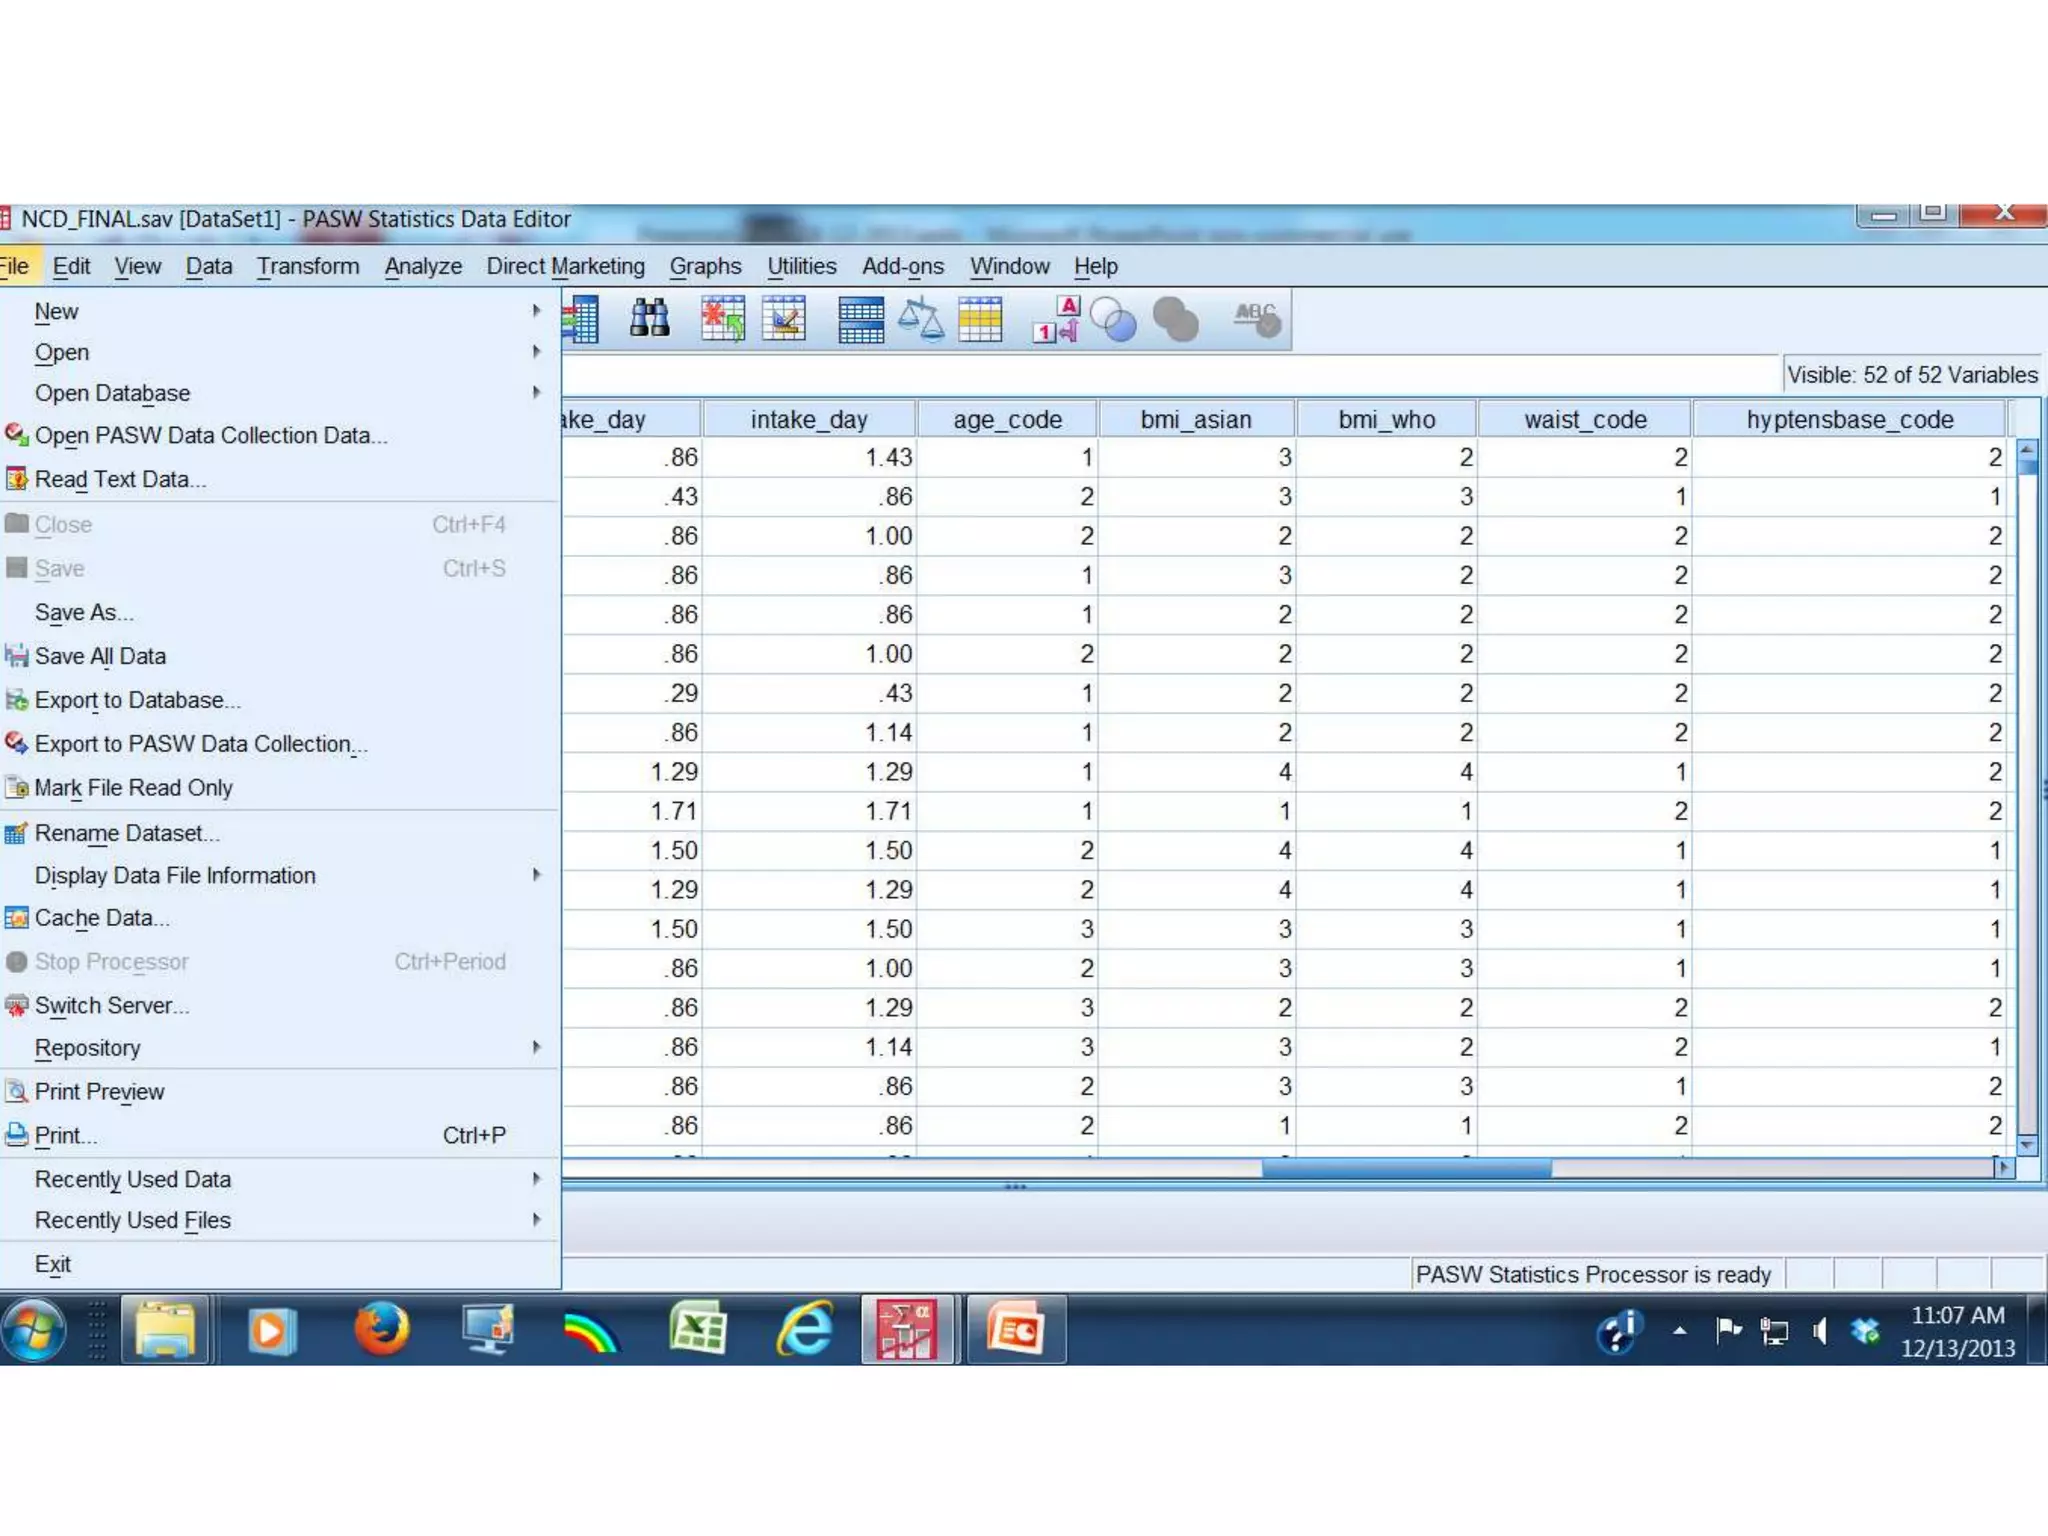Click the Spell Check ABC icon

pyautogui.click(x=1256, y=320)
